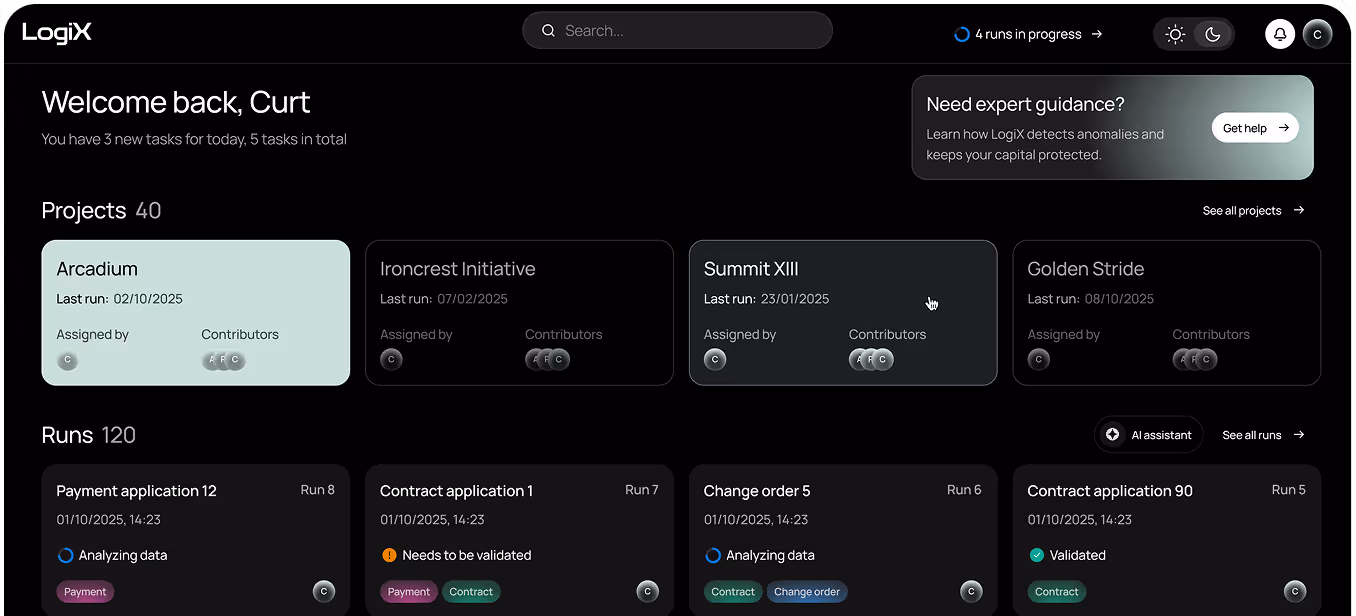Expand the contributors avatar group on Arcadium
This screenshot has height=616, width=1356.
click(222, 359)
